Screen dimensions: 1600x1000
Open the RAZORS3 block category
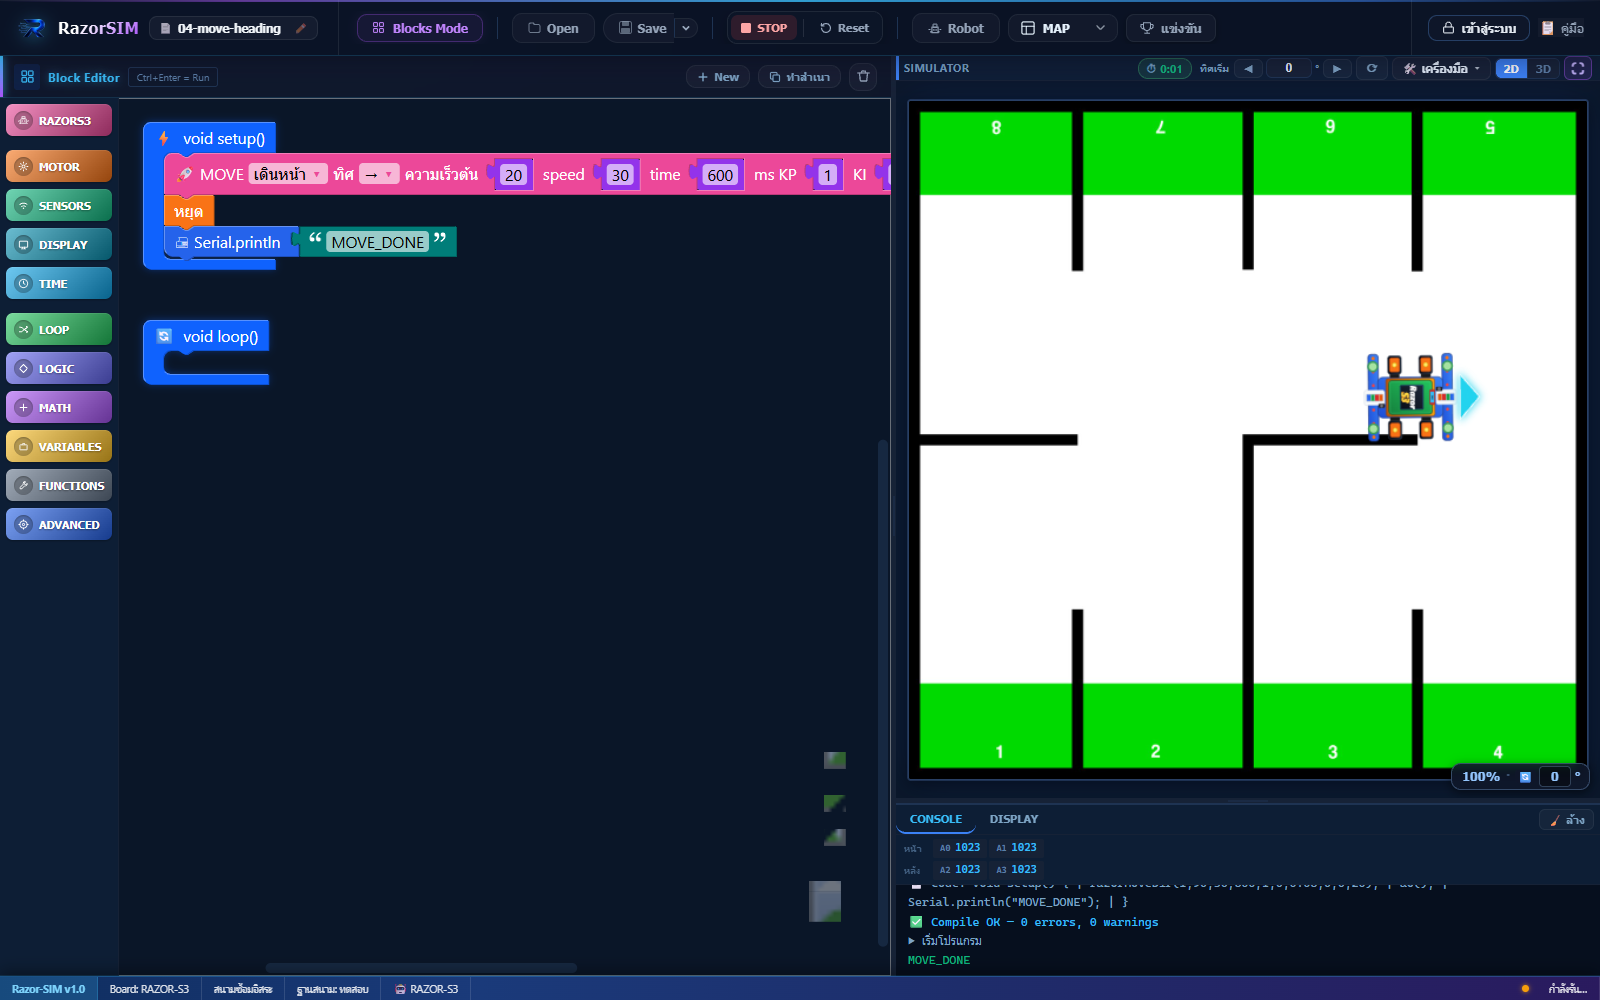pos(59,121)
